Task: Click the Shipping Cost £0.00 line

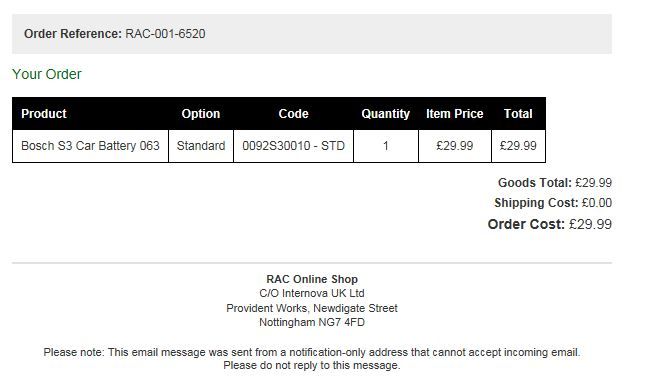Action: (x=553, y=203)
